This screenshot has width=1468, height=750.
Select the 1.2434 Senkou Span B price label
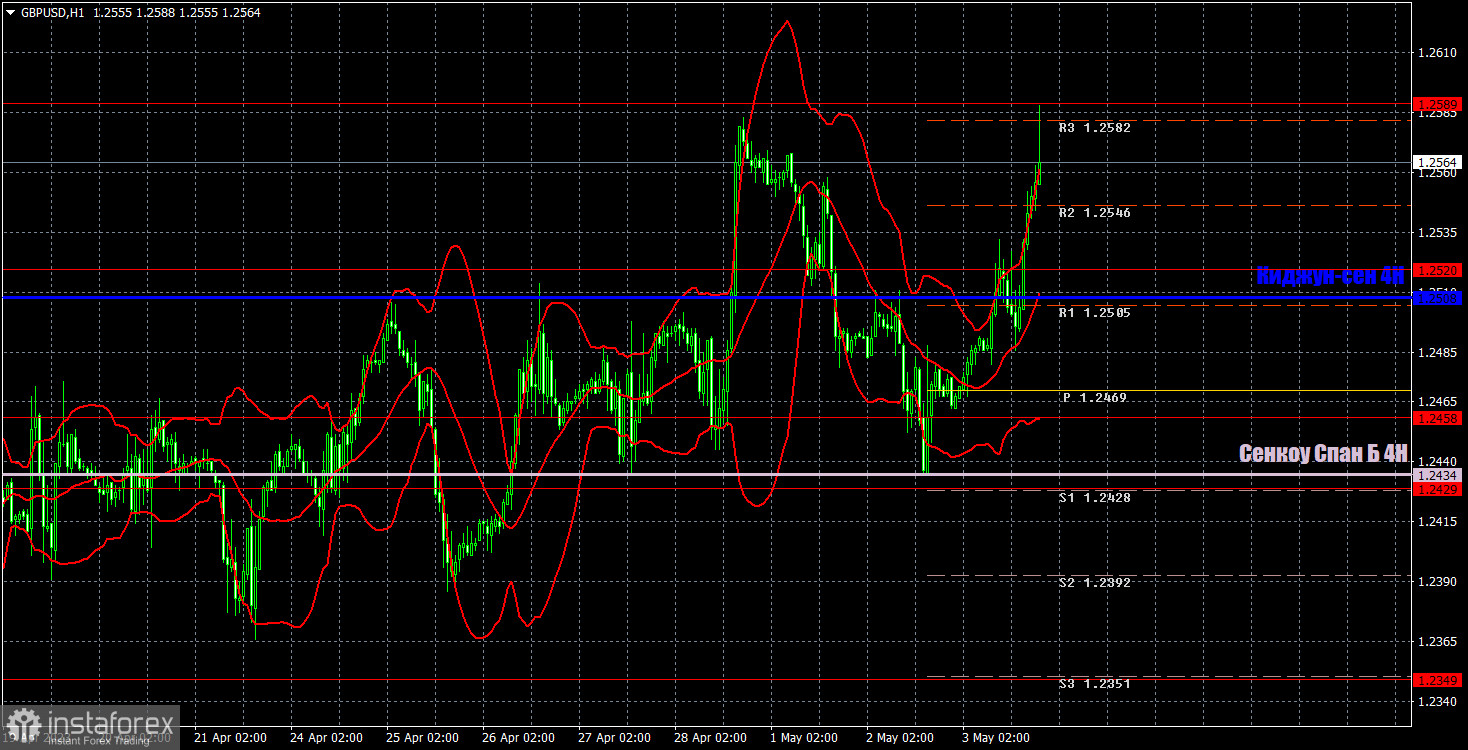point(1438,475)
